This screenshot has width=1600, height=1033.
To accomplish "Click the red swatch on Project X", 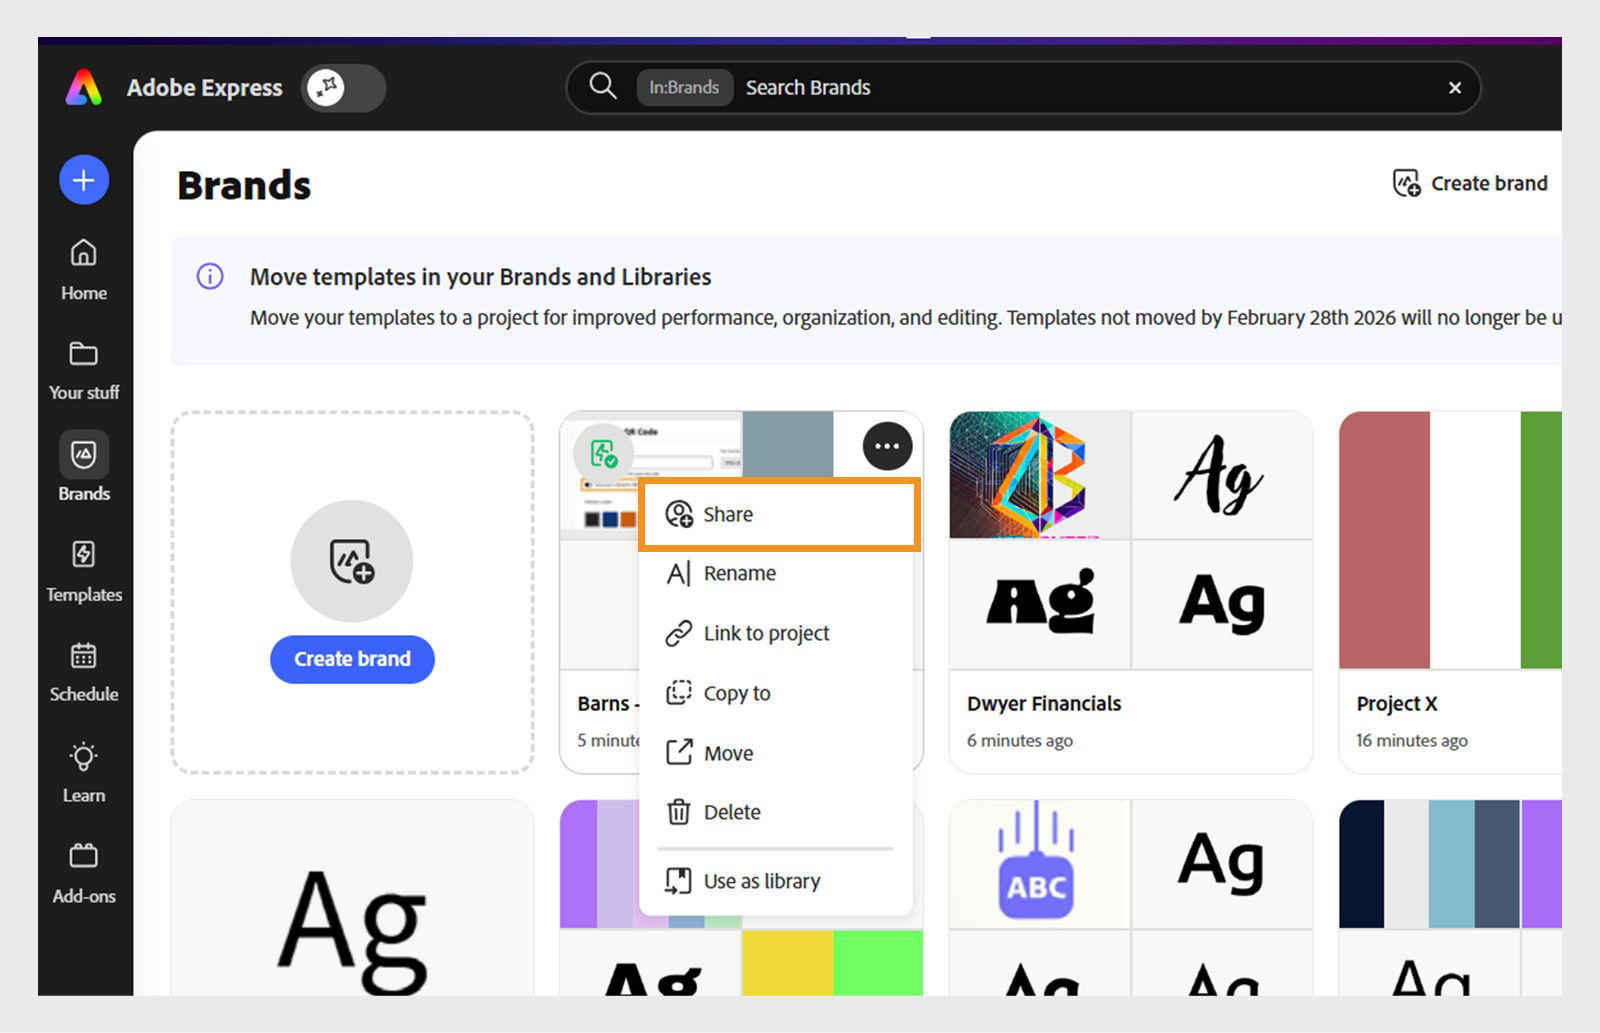I will pyautogui.click(x=1384, y=540).
